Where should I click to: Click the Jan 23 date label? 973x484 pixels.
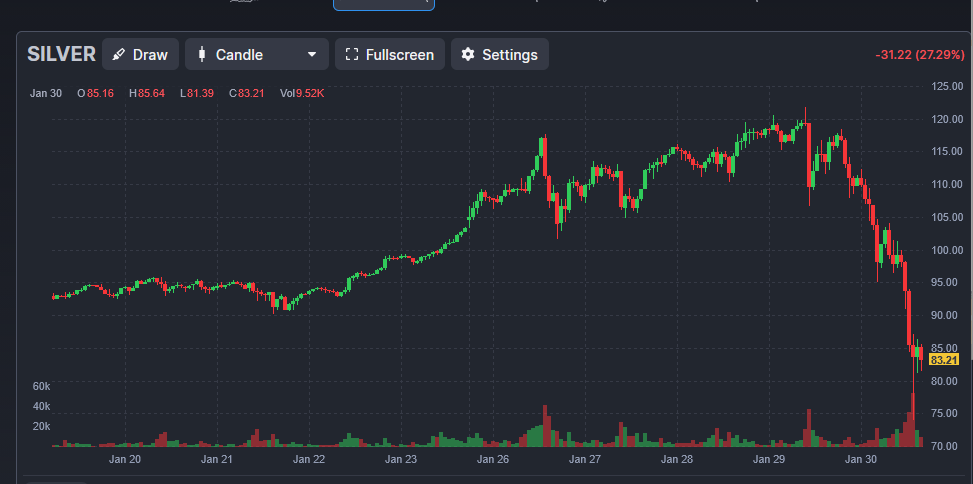tap(401, 460)
